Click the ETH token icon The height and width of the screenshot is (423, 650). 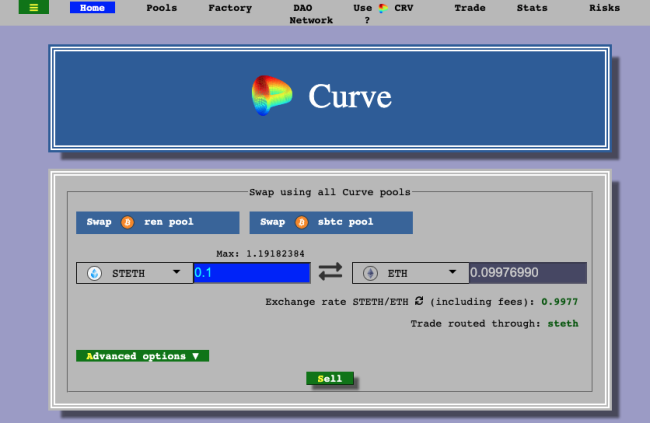click(369, 273)
